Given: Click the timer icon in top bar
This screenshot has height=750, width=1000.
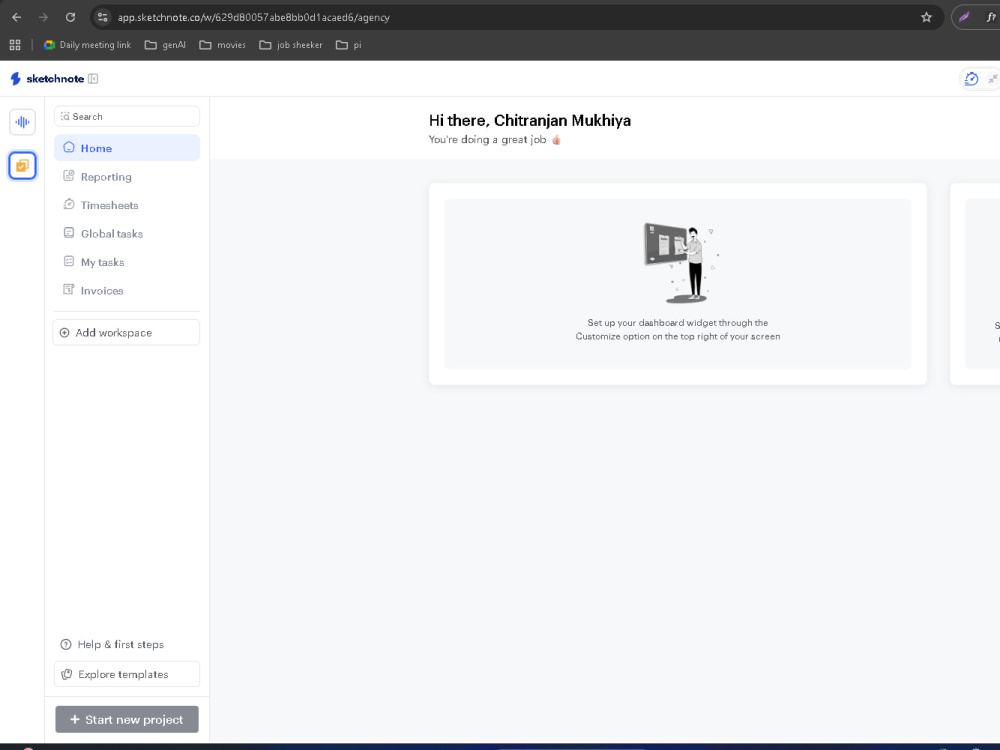Looking at the screenshot, I should [971, 78].
